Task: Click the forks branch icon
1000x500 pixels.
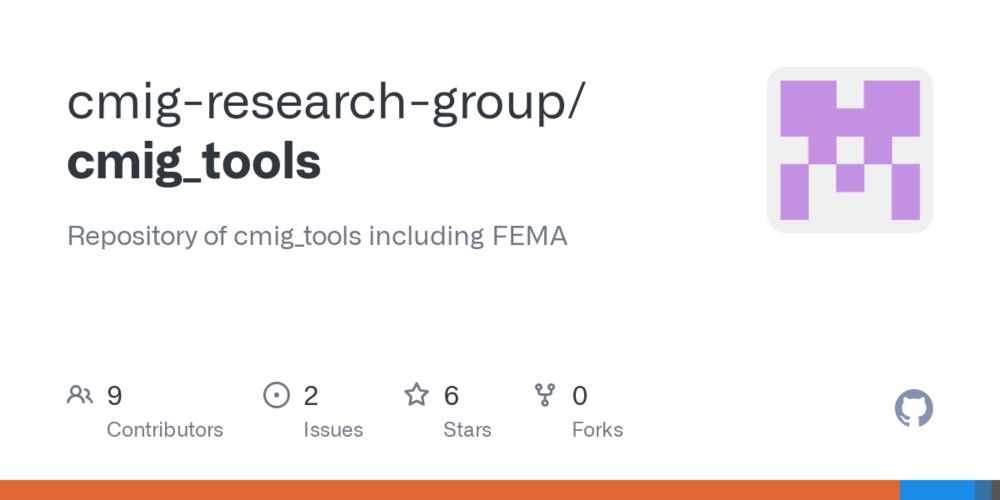Action: 545,395
